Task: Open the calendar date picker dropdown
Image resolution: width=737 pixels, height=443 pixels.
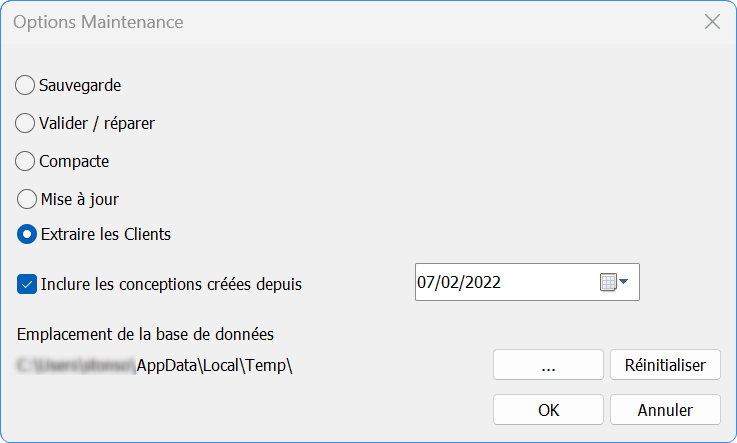Action: coord(614,283)
